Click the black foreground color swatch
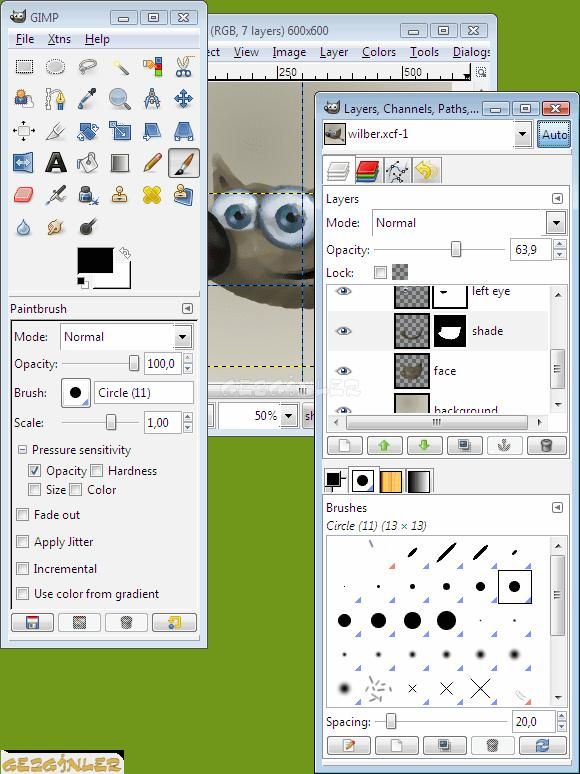Viewport: 580px width, 774px height. [x=95, y=260]
